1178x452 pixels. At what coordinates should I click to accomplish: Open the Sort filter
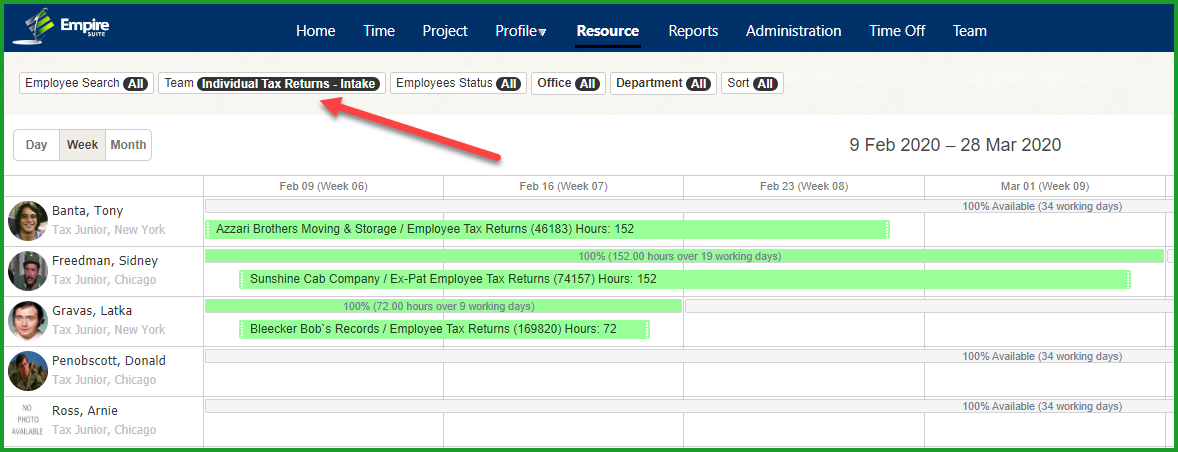point(752,83)
